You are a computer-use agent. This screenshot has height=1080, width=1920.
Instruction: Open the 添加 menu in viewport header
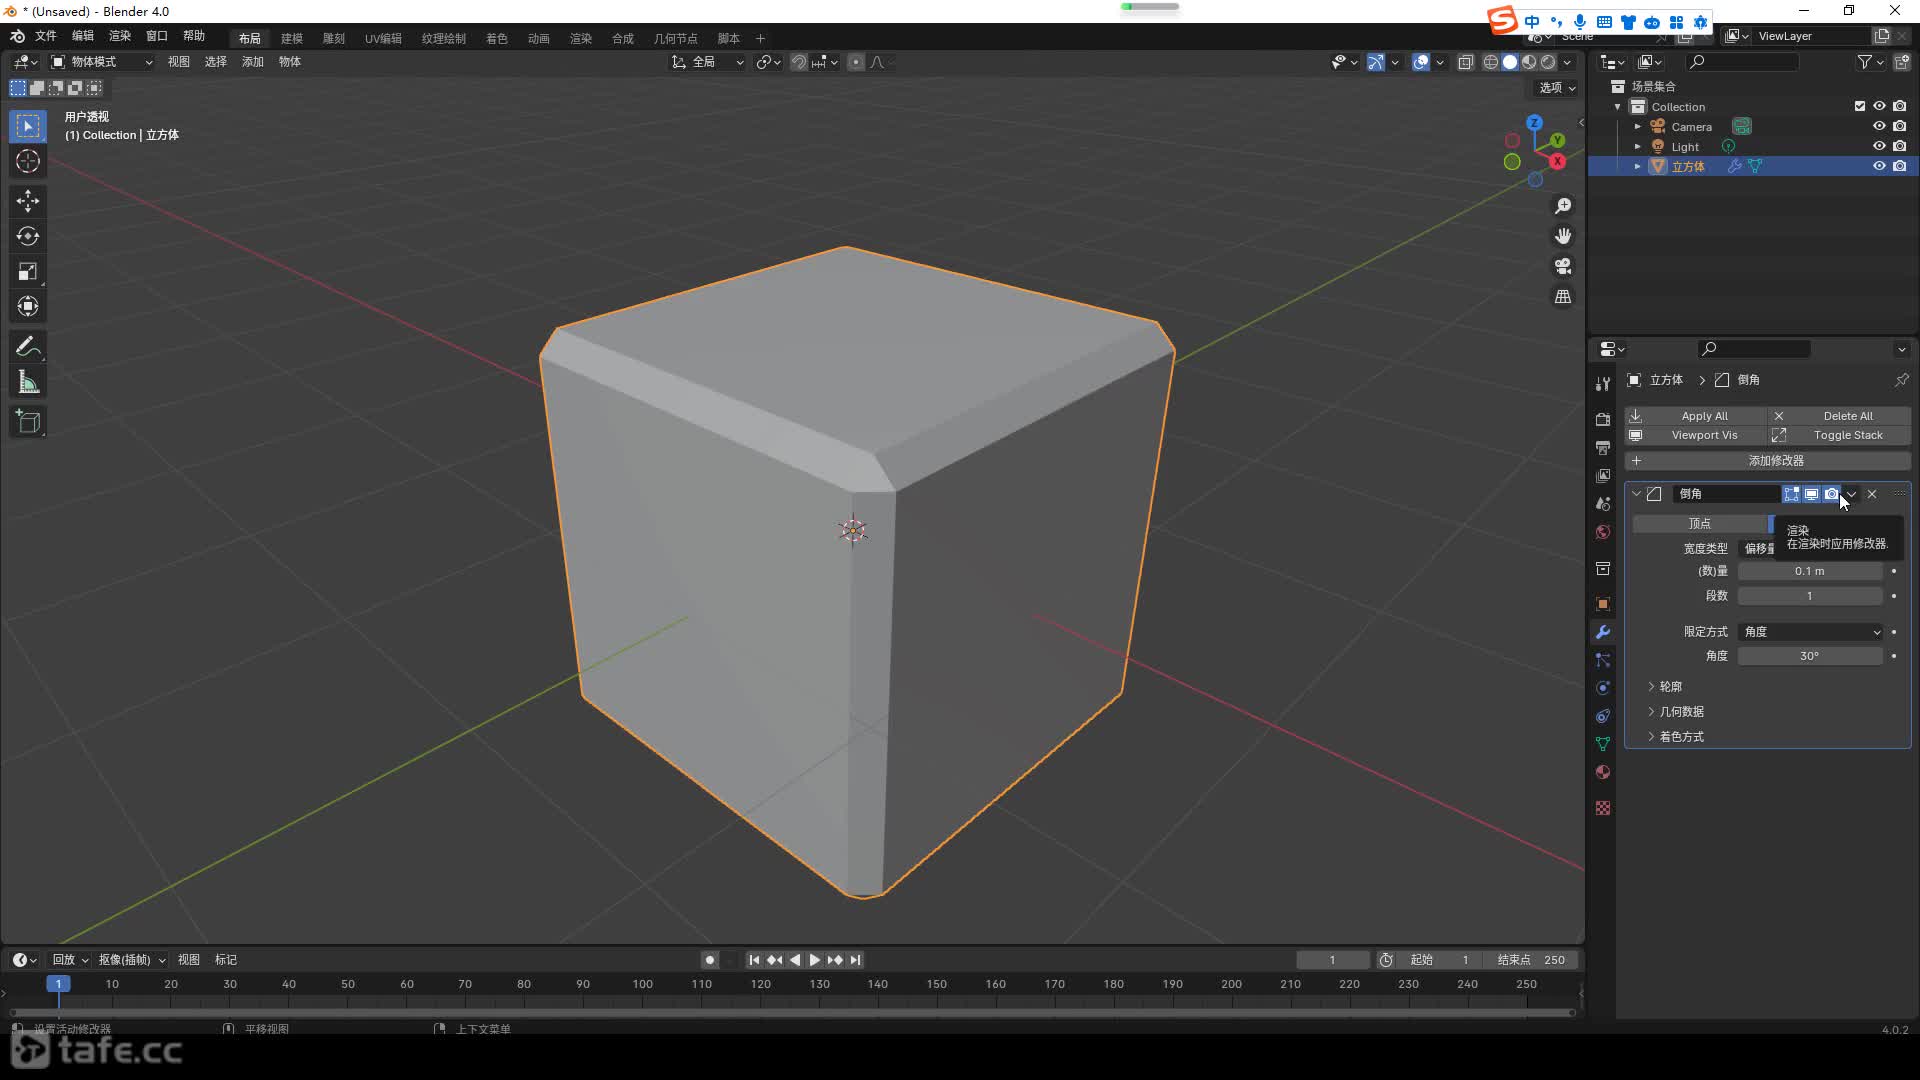click(253, 62)
